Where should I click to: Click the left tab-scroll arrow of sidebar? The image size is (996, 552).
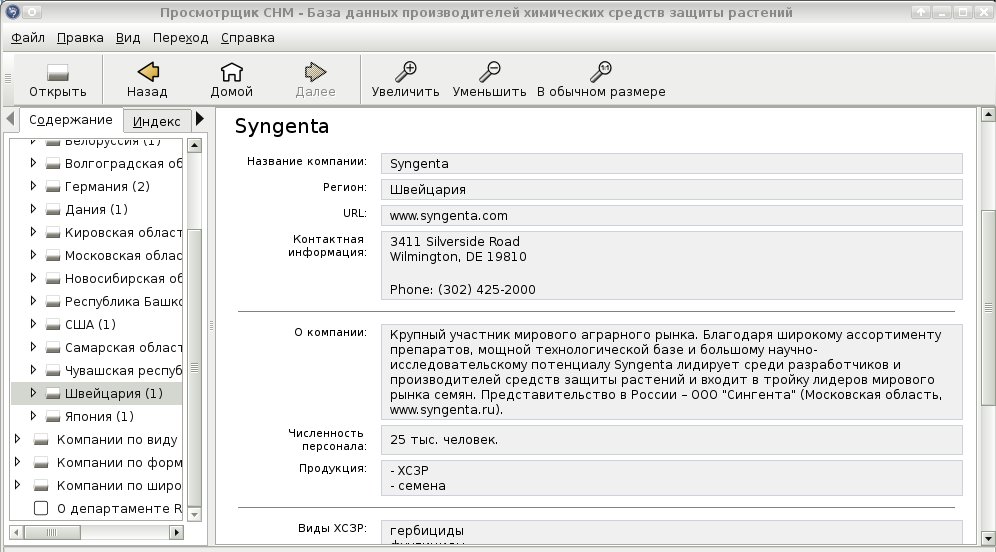pyautogui.click(x=10, y=119)
